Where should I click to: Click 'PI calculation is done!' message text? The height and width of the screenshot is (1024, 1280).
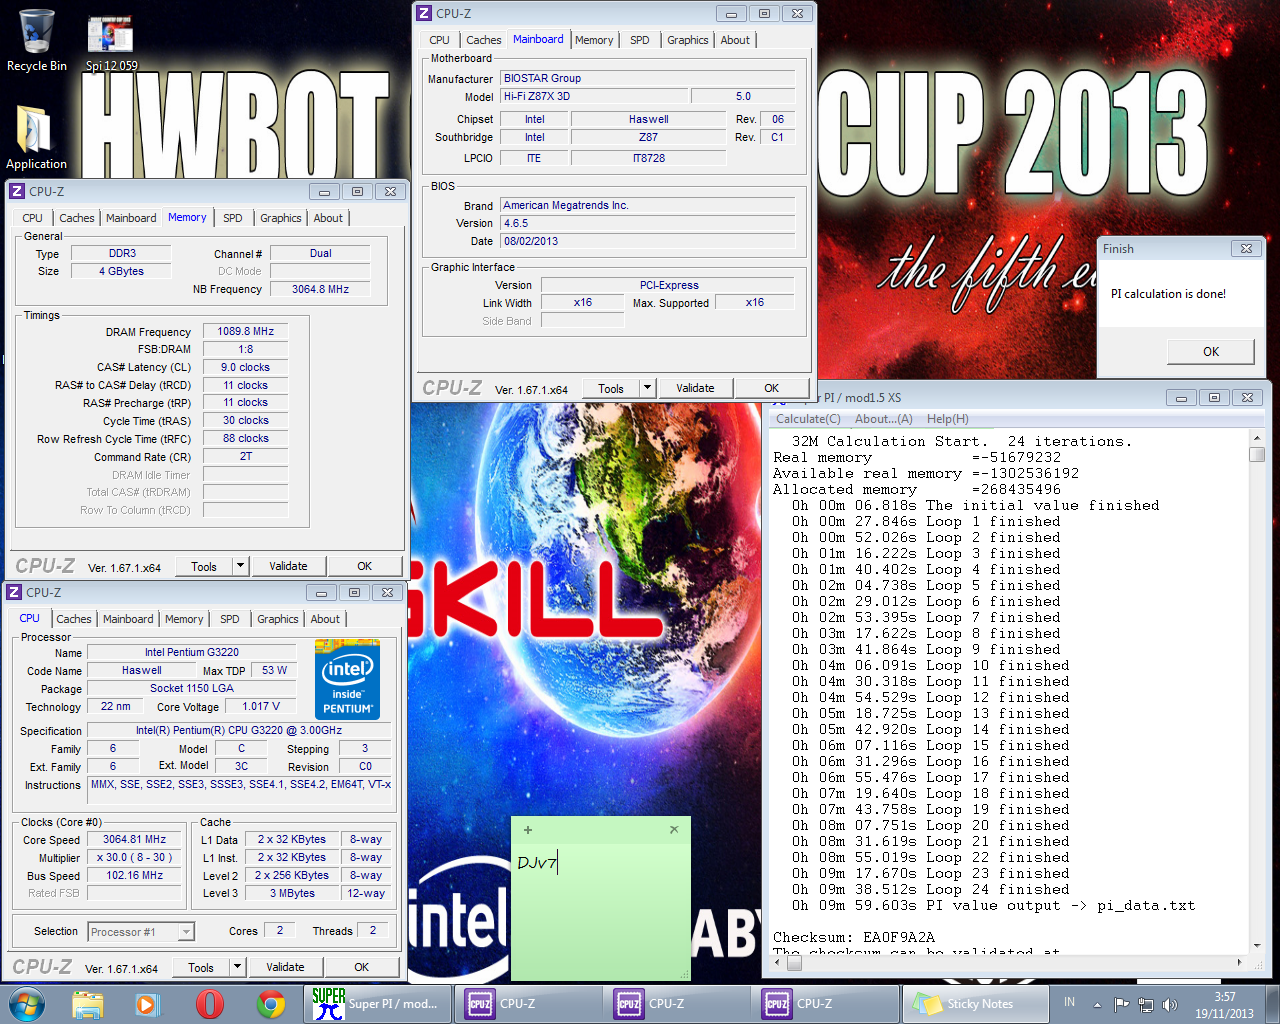click(x=1168, y=294)
